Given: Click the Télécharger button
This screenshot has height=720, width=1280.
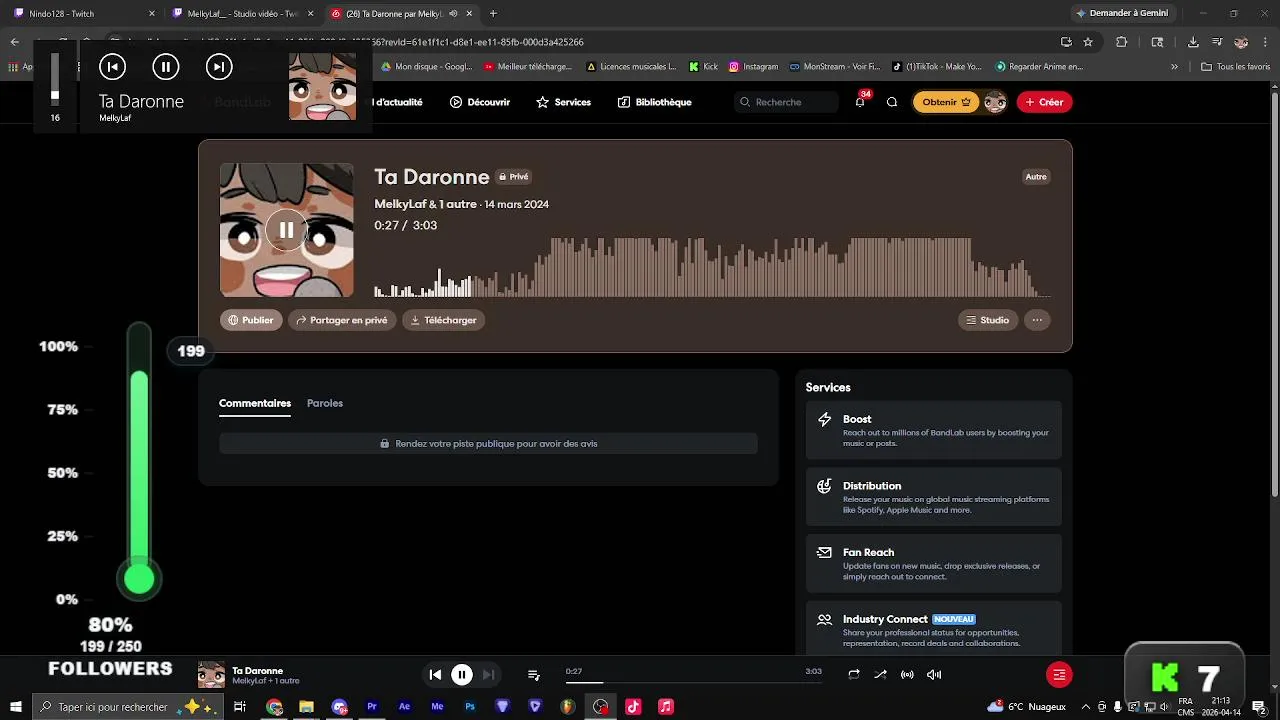Looking at the screenshot, I should click(x=443, y=320).
